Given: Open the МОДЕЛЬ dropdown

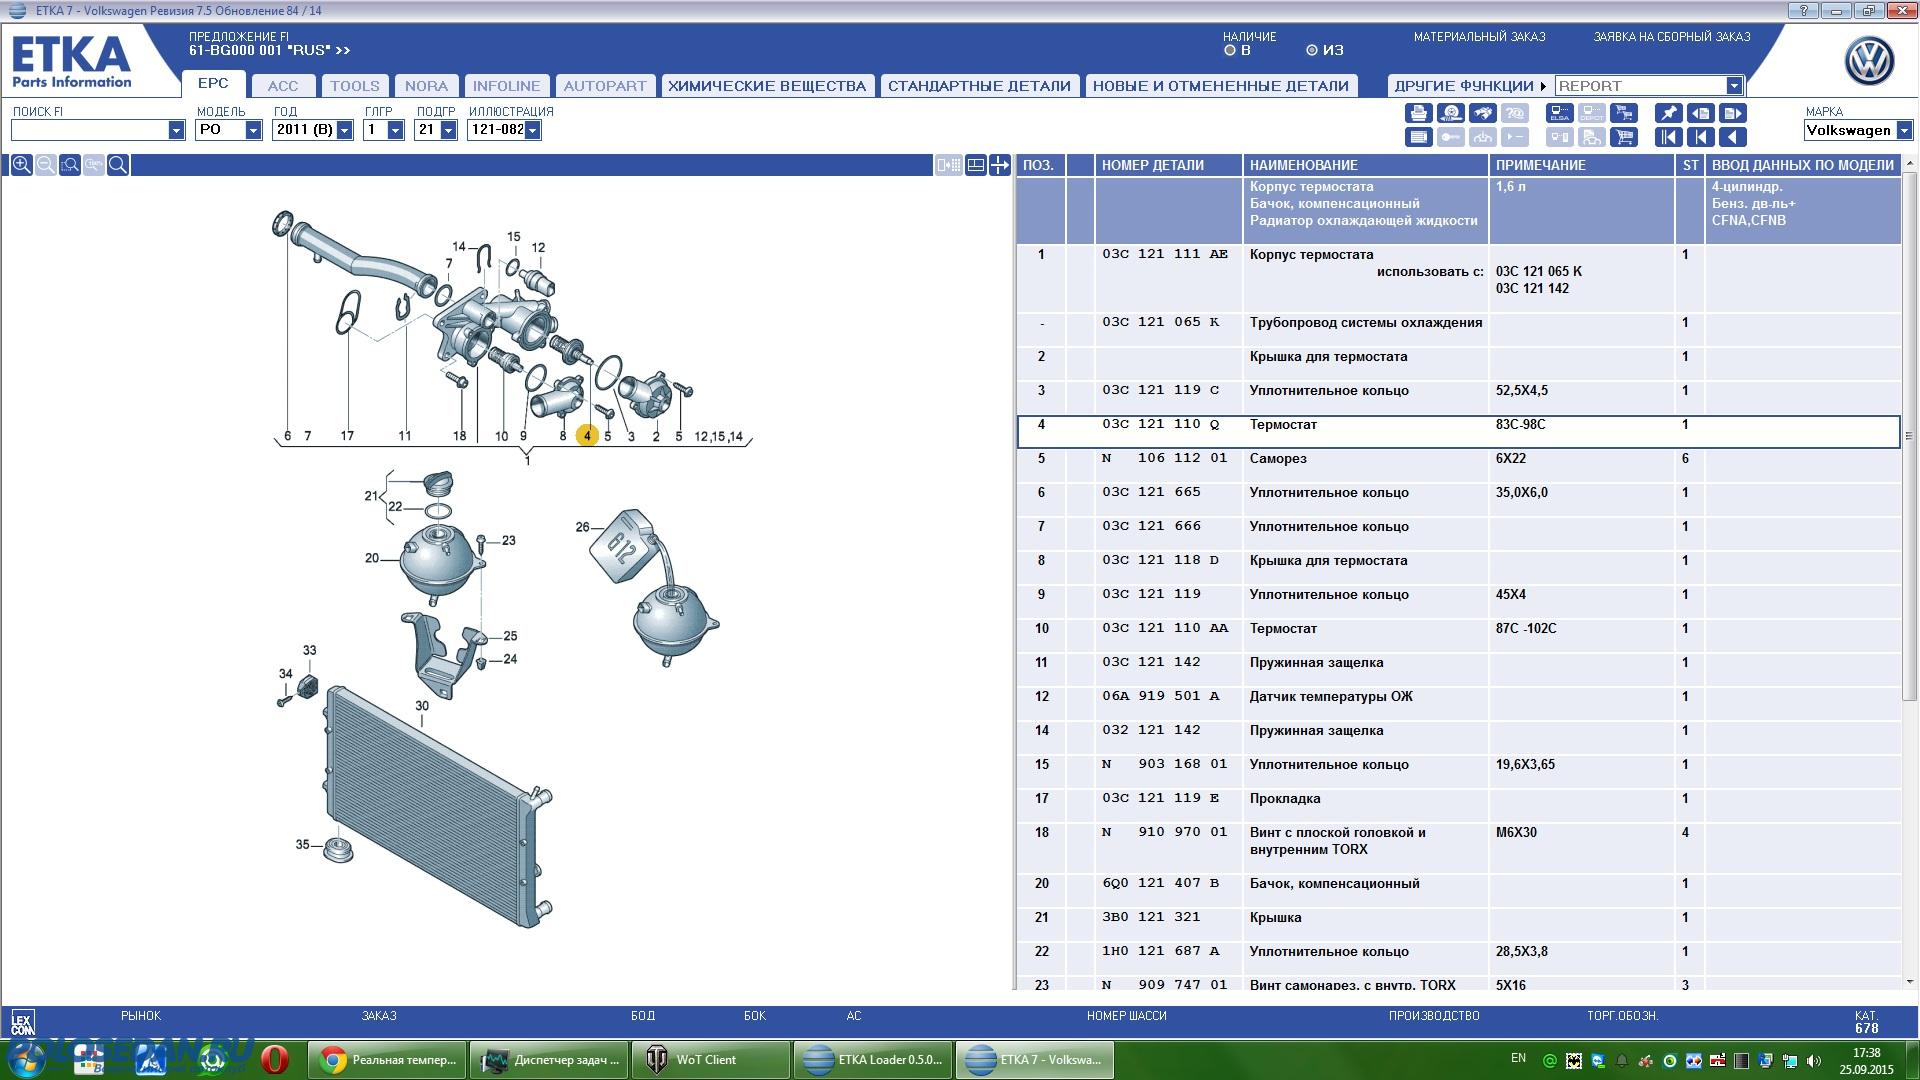Looking at the screenshot, I should 253,130.
